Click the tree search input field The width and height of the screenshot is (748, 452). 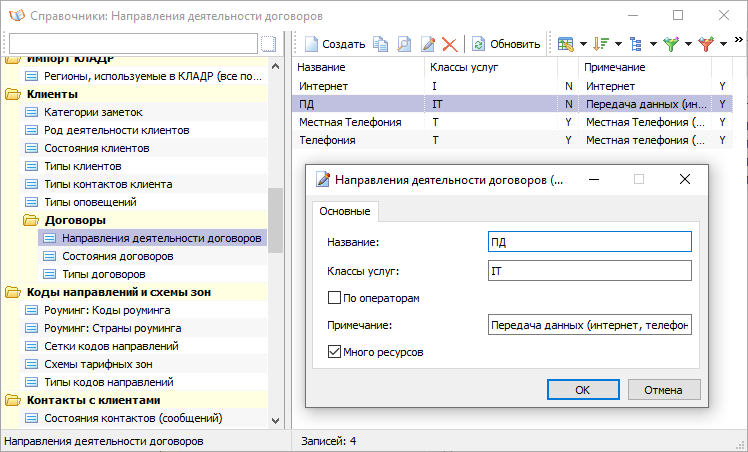coord(133,44)
